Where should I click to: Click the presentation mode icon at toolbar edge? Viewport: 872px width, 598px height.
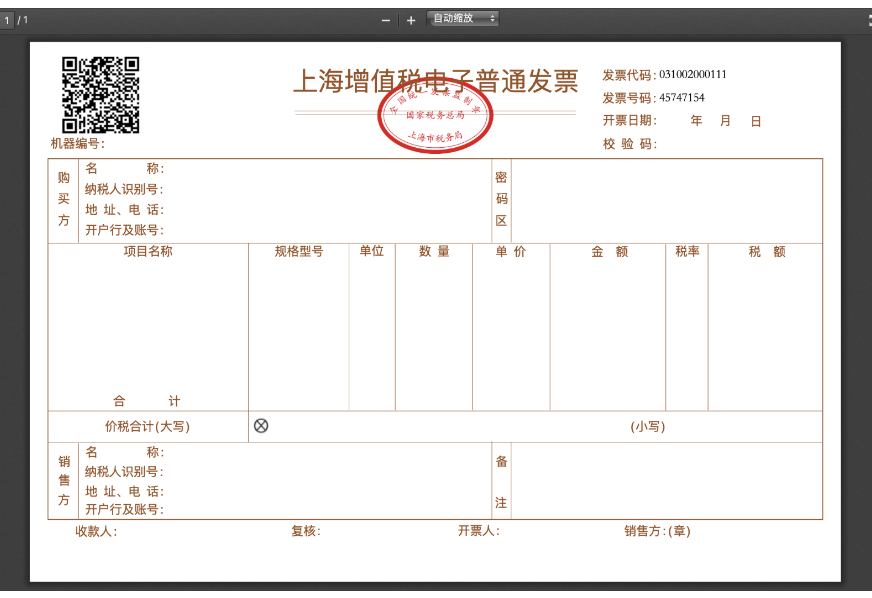coord(869,21)
